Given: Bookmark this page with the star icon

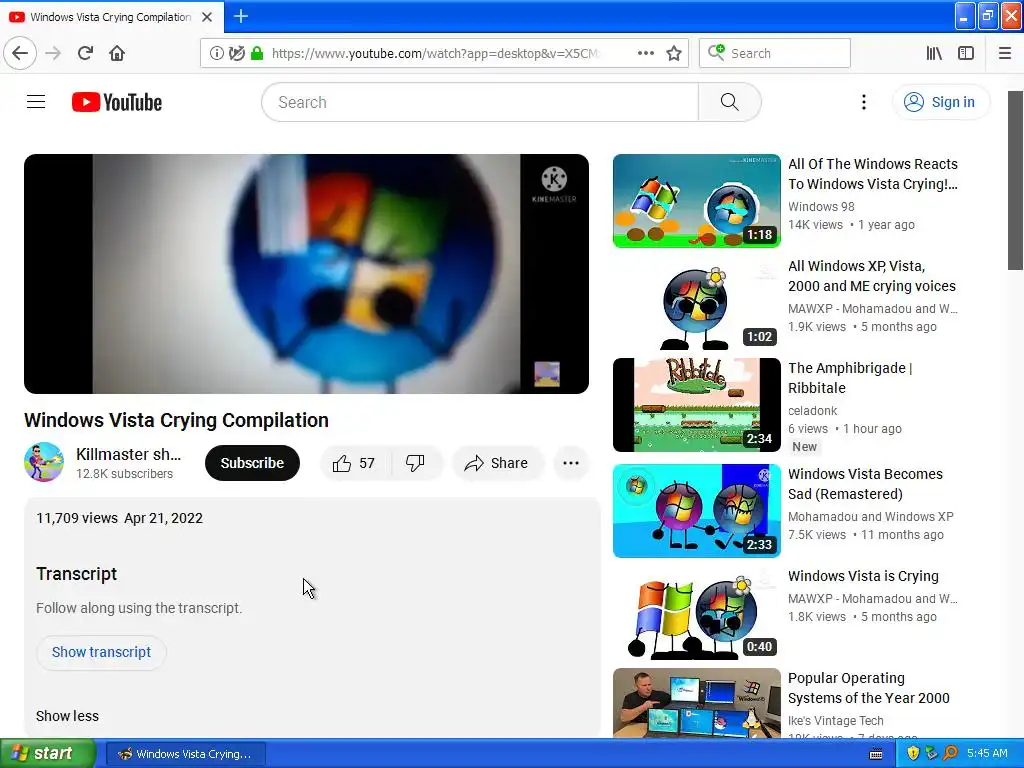Looking at the screenshot, I should point(674,53).
